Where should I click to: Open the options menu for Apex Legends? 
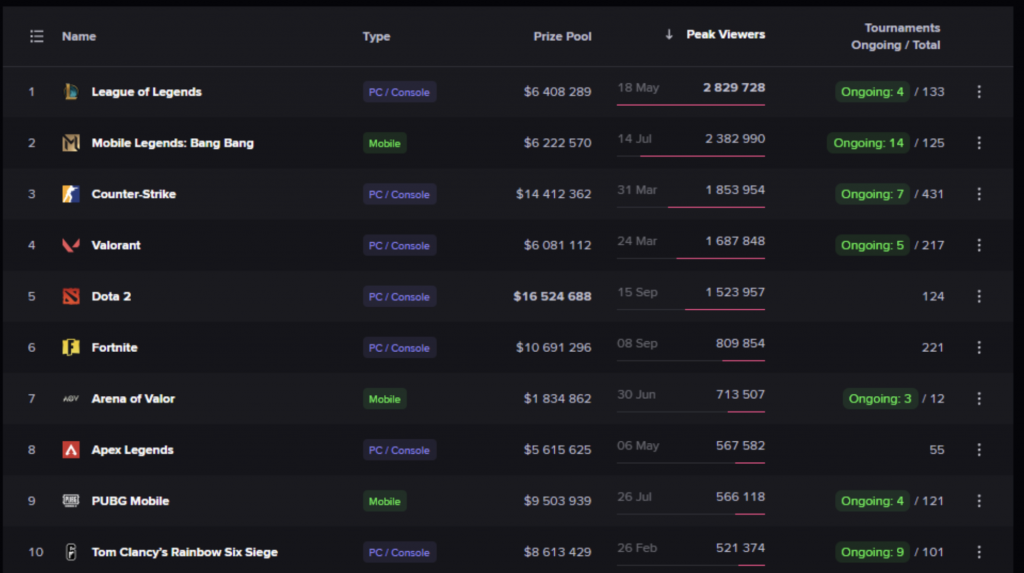coord(979,450)
